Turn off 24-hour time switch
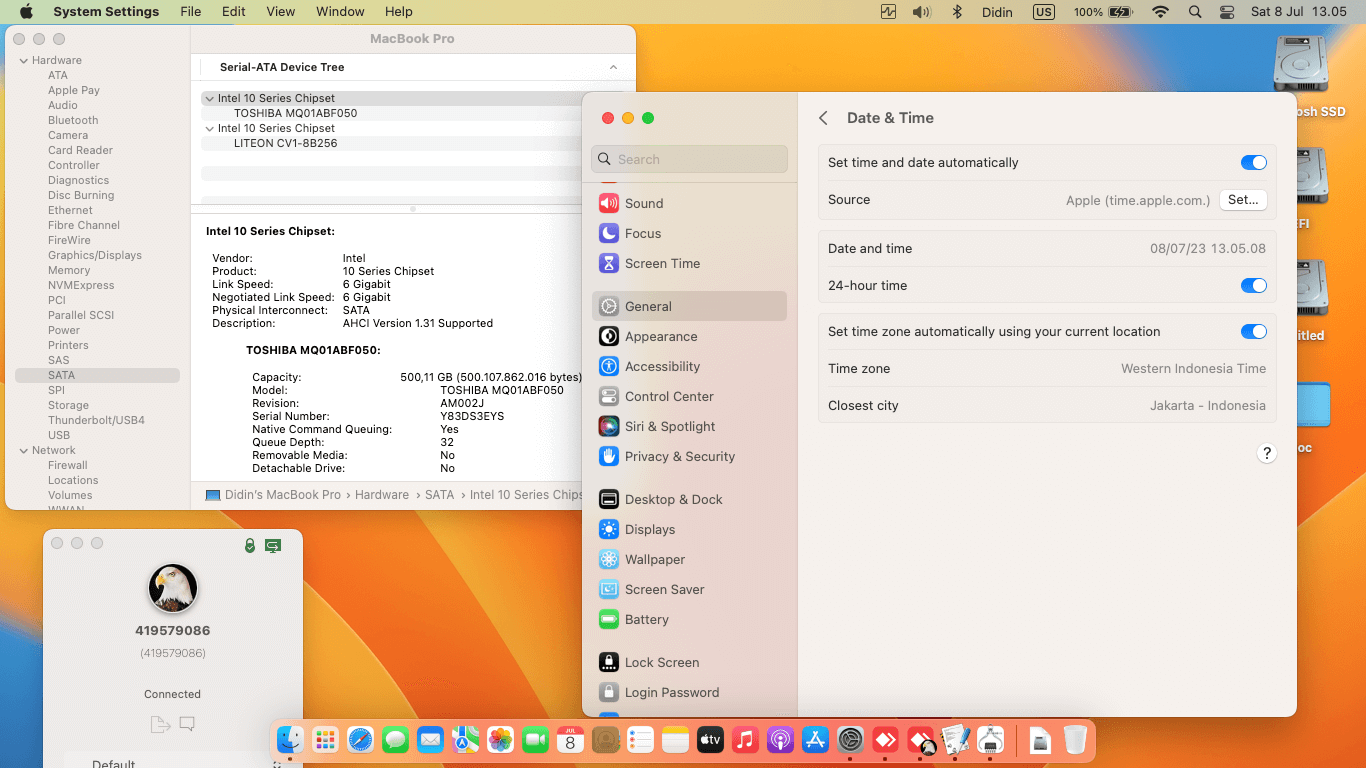1366x768 pixels. (x=1253, y=285)
